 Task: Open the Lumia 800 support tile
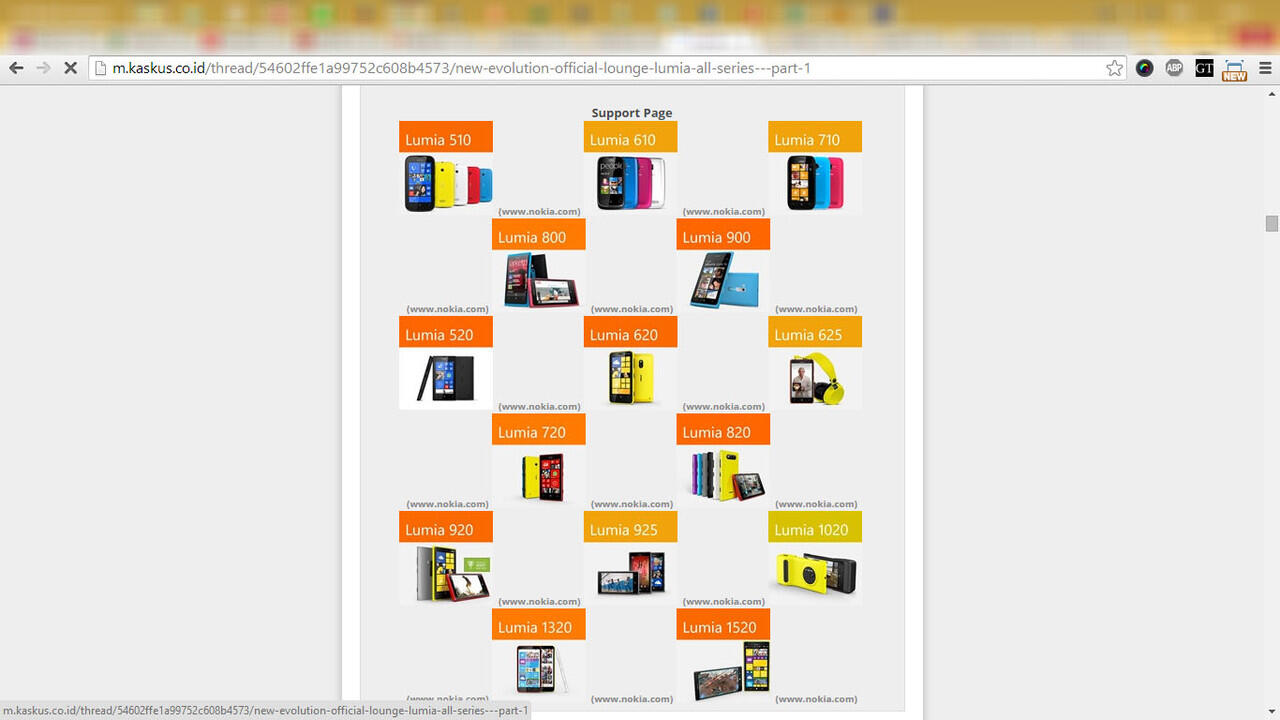coord(538,264)
